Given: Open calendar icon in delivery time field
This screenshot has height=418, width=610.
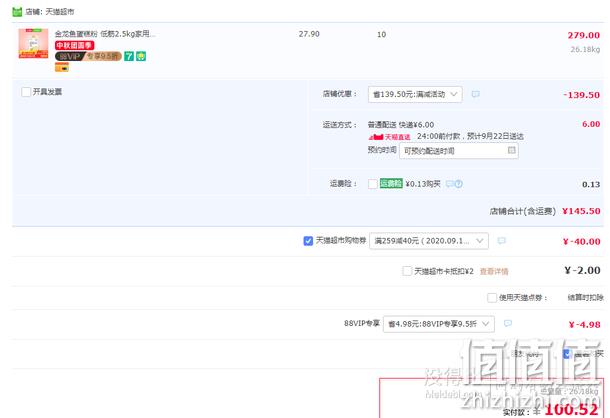Looking at the screenshot, I should (512, 150).
